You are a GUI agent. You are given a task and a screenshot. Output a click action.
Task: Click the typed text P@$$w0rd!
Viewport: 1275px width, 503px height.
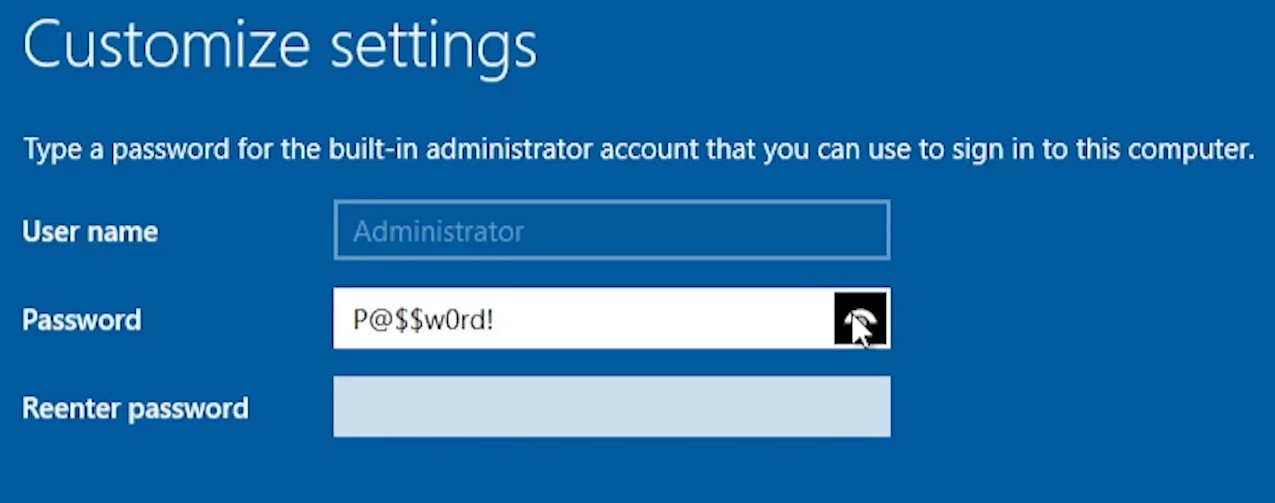[x=423, y=320]
